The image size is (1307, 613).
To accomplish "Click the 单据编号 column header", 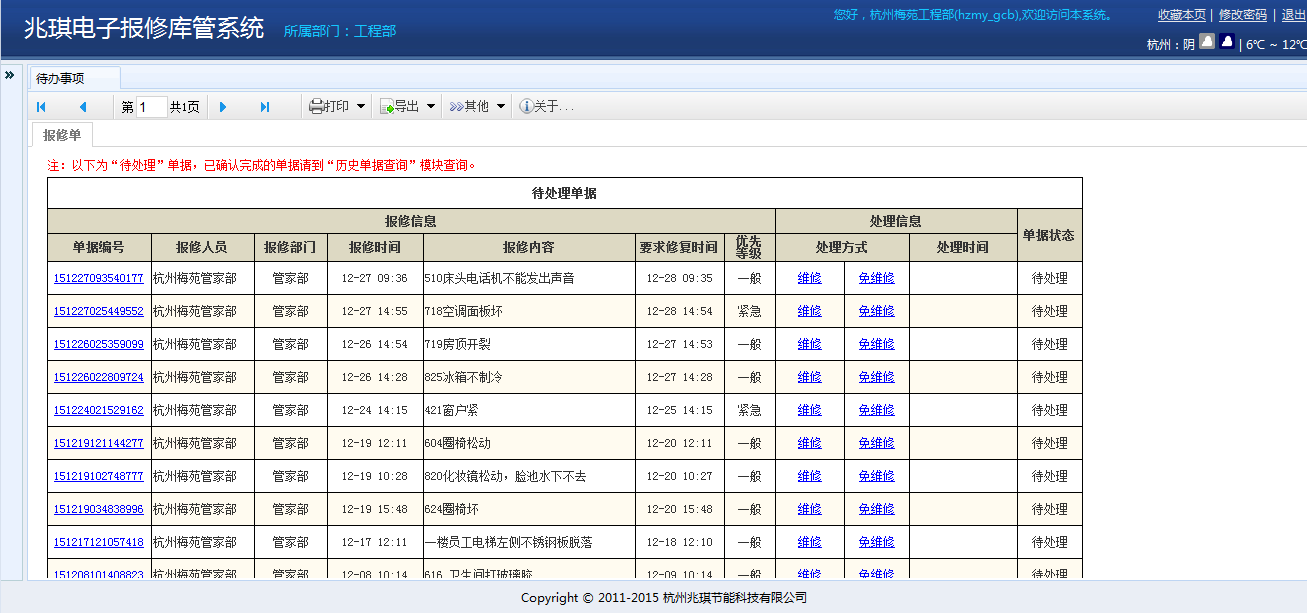I will click(x=99, y=247).
